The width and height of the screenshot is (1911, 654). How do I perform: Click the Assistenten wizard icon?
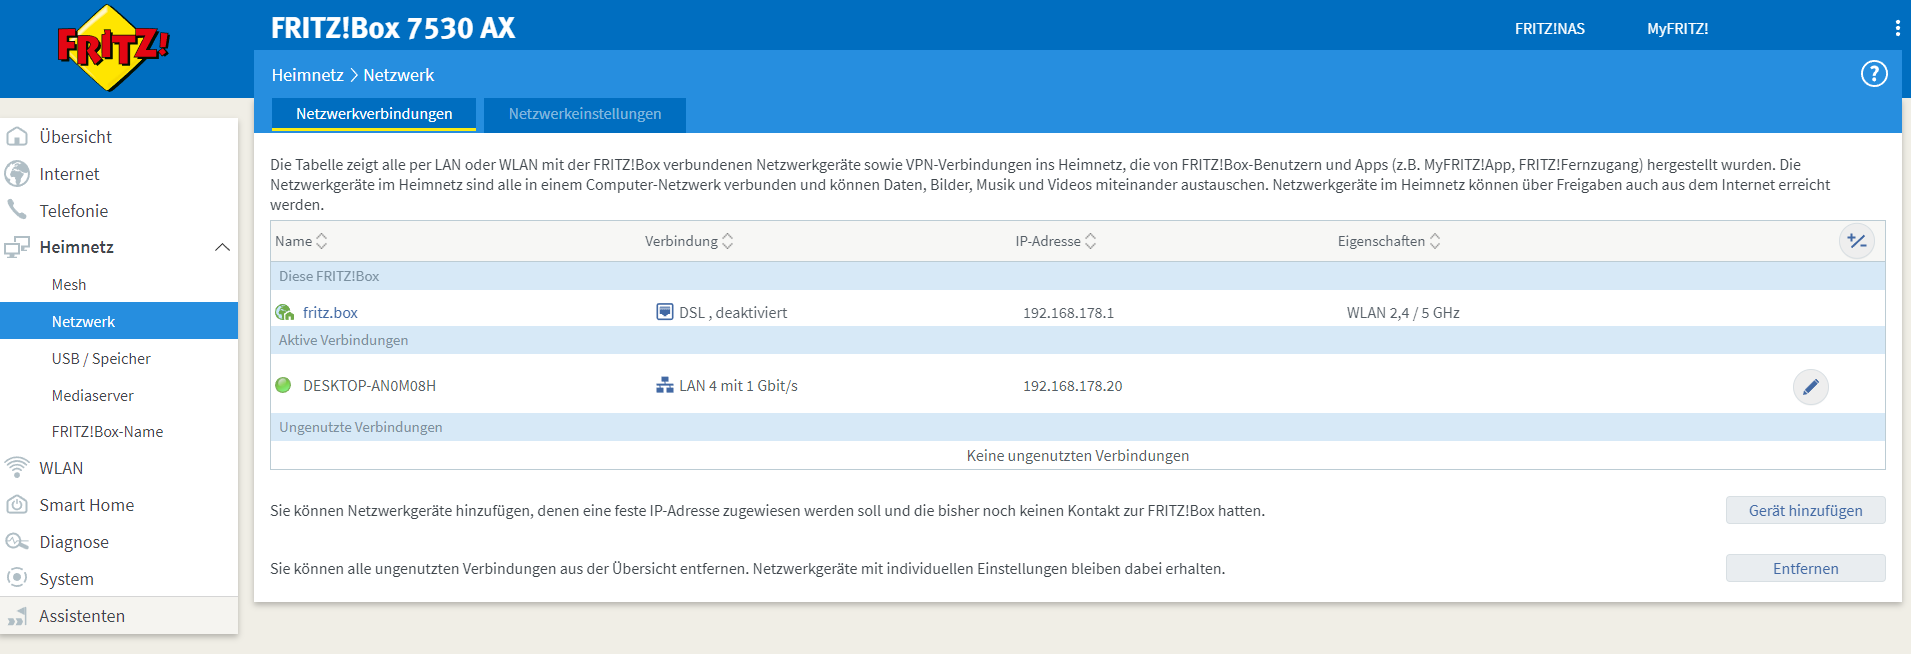(x=17, y=616)
